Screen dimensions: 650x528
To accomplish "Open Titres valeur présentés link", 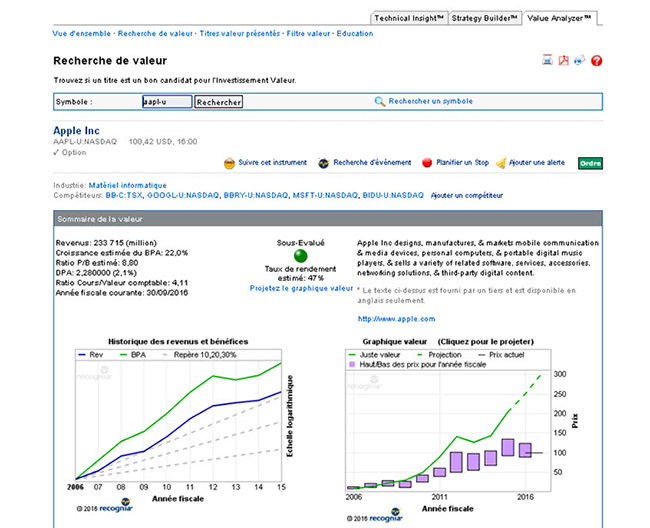I will [240, 34].
